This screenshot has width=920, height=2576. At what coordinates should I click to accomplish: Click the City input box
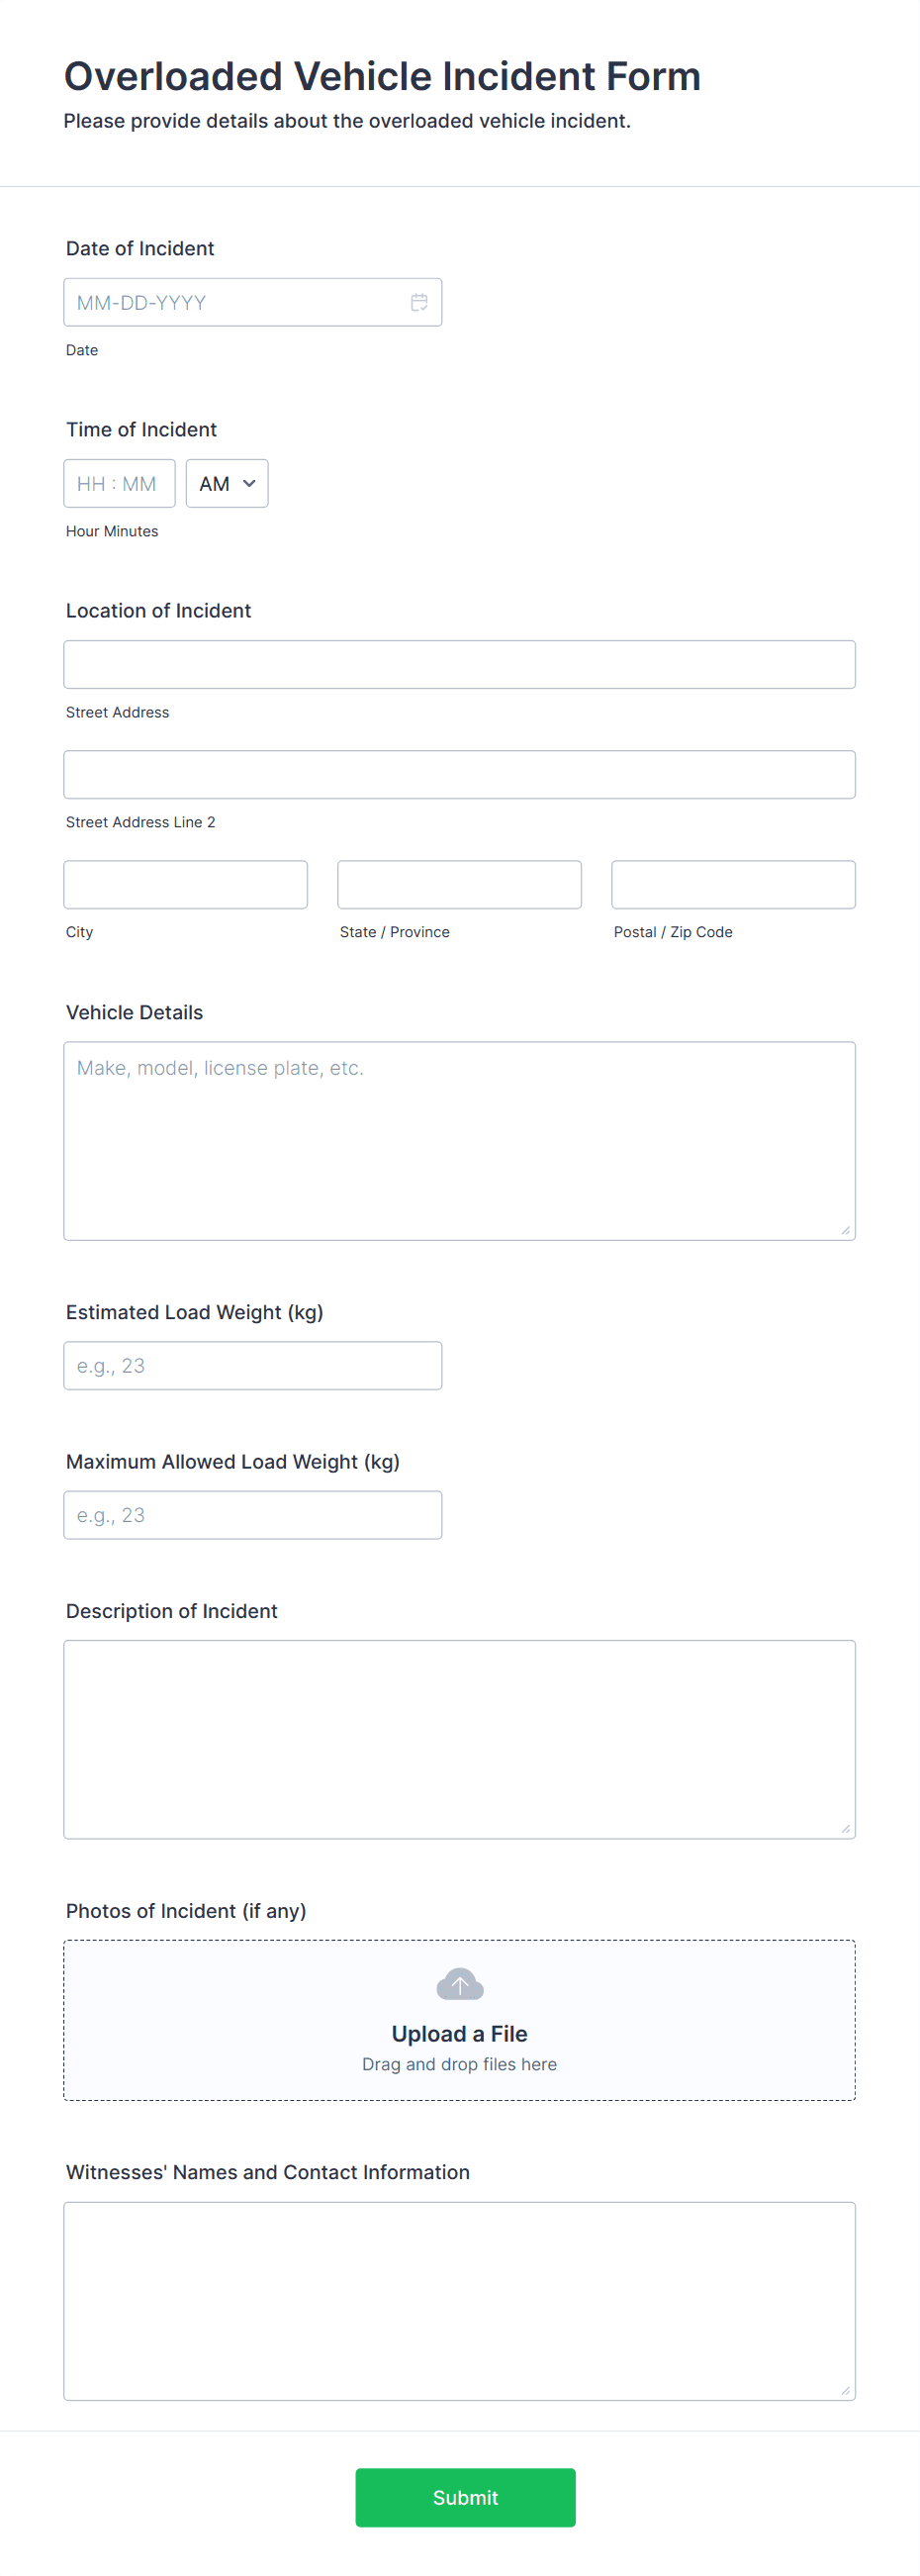(186, 885)
